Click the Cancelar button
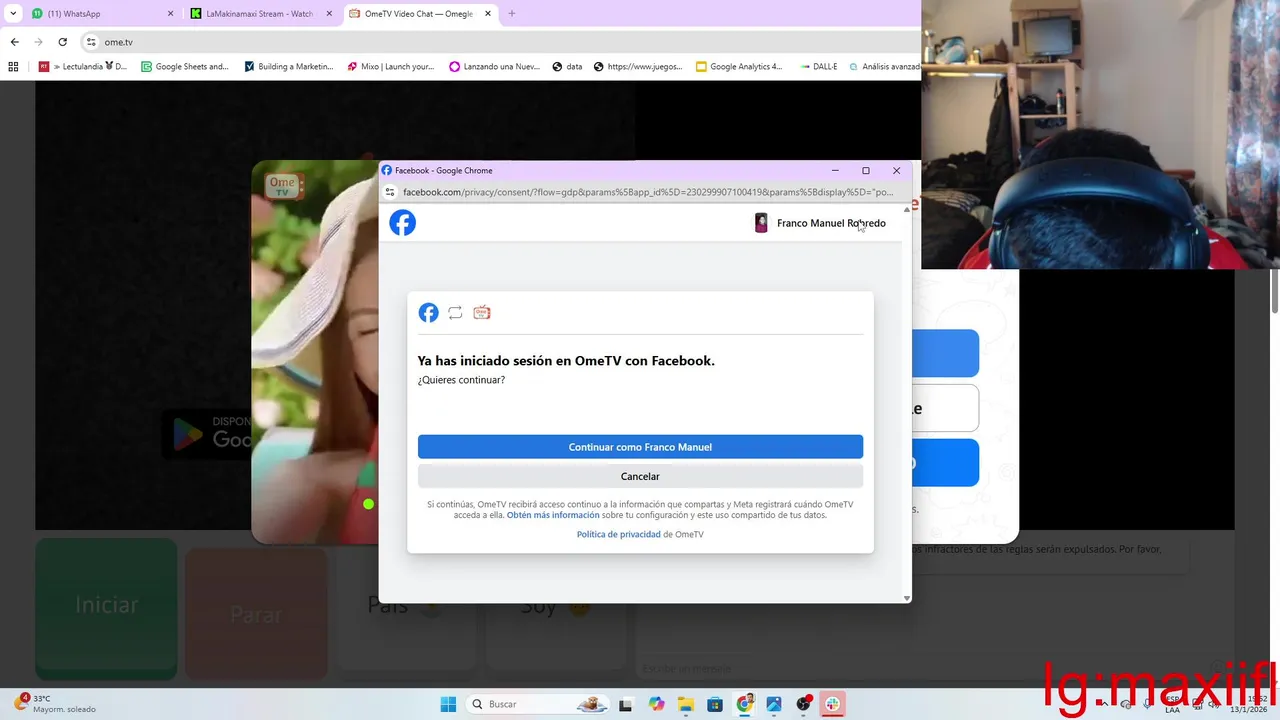The height and width of the screenshot is (720, 1280). [x=640, y=476]
